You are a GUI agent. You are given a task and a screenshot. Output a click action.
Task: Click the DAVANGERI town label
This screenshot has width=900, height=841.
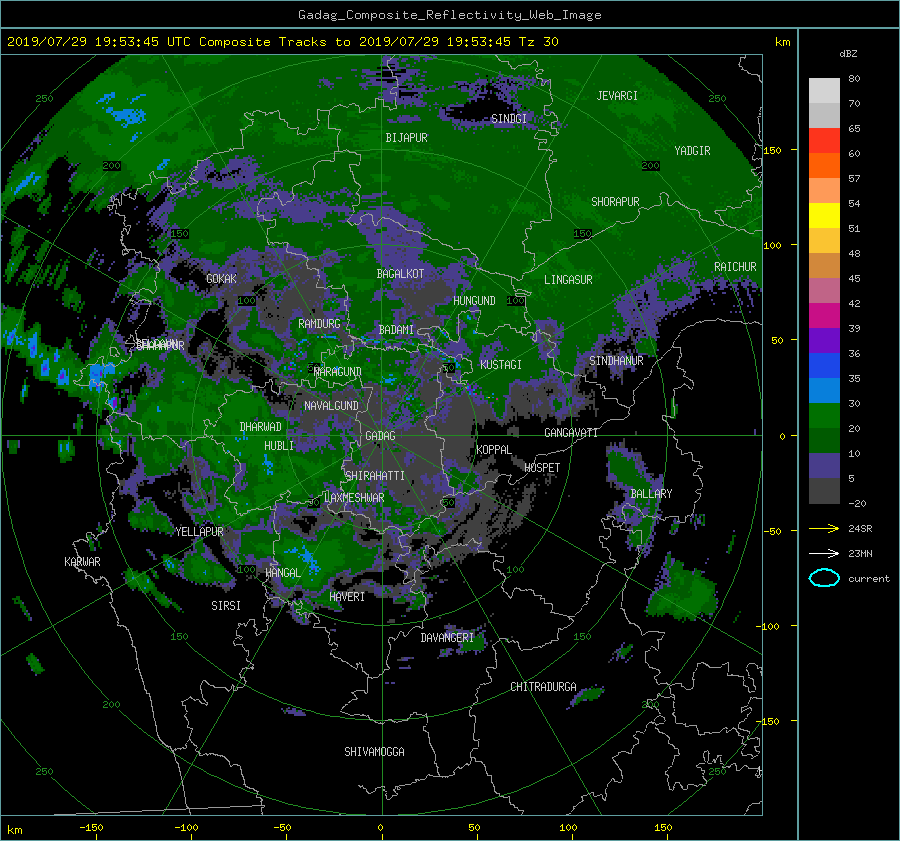(x=447, y=638)
